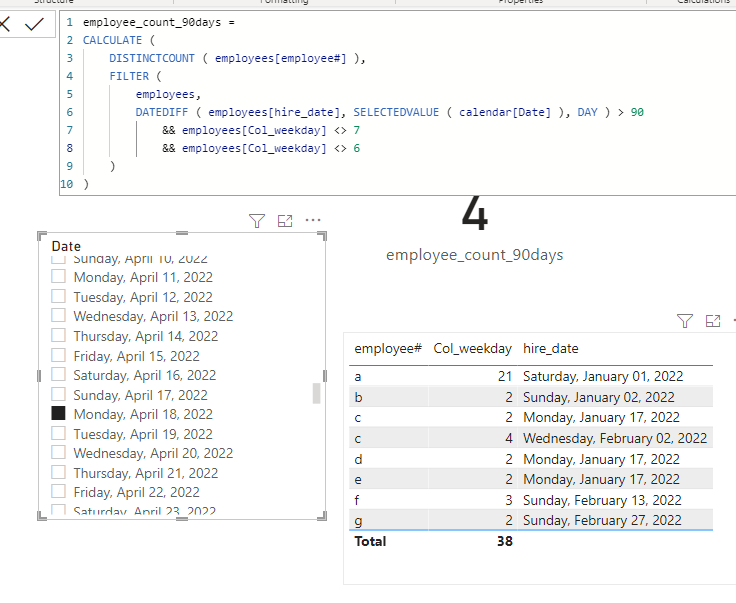Sort by Col_weekday column header
Viewport: 736px width, 603px height.
pyautogui.click(x=472, y=349)
